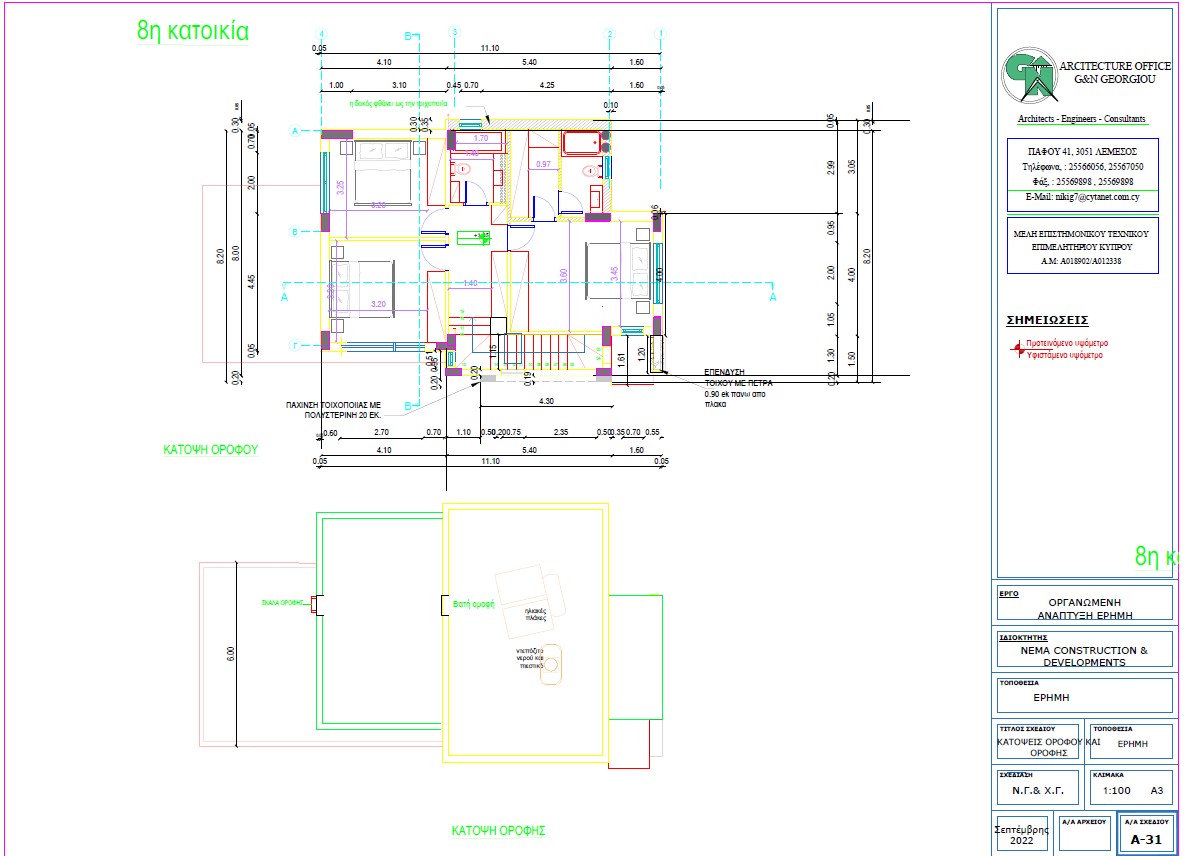Click the 'ΣΚΑΛΑ ΟΡΟΦΗΣ' roof ladder label
1185x856 pixels.
click(x=283, y=603)
